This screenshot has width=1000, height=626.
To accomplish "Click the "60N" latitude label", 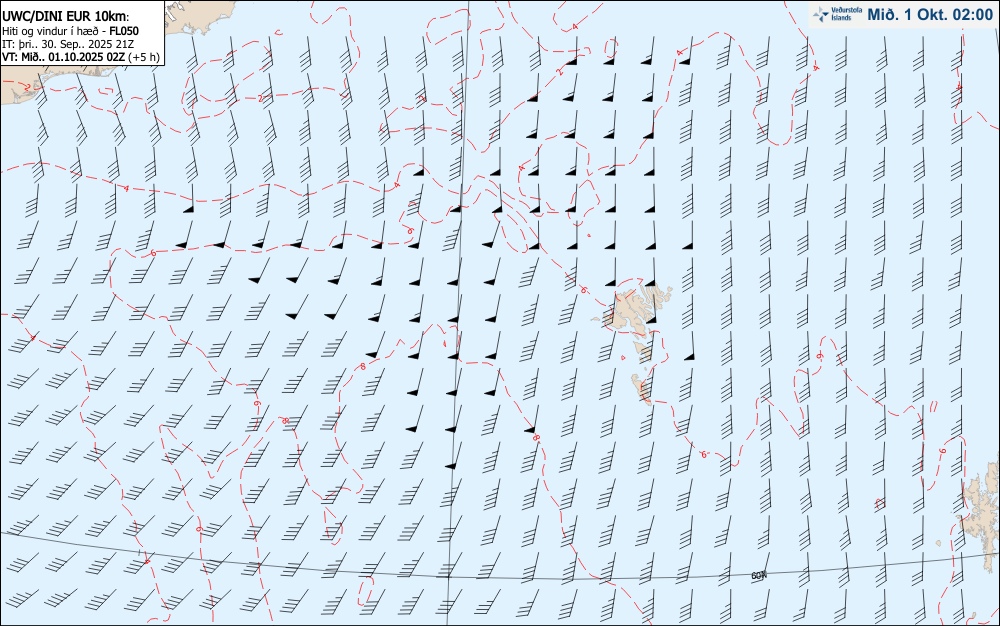I will tap(758, 576).
